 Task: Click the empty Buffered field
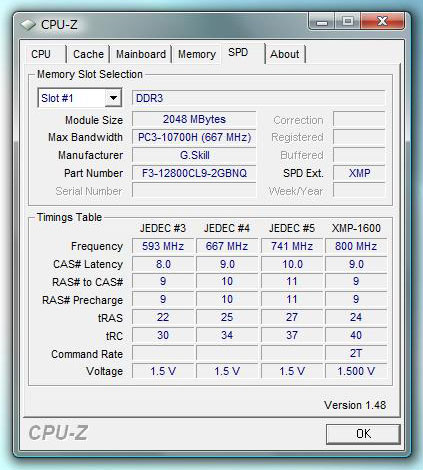point(359,155)
